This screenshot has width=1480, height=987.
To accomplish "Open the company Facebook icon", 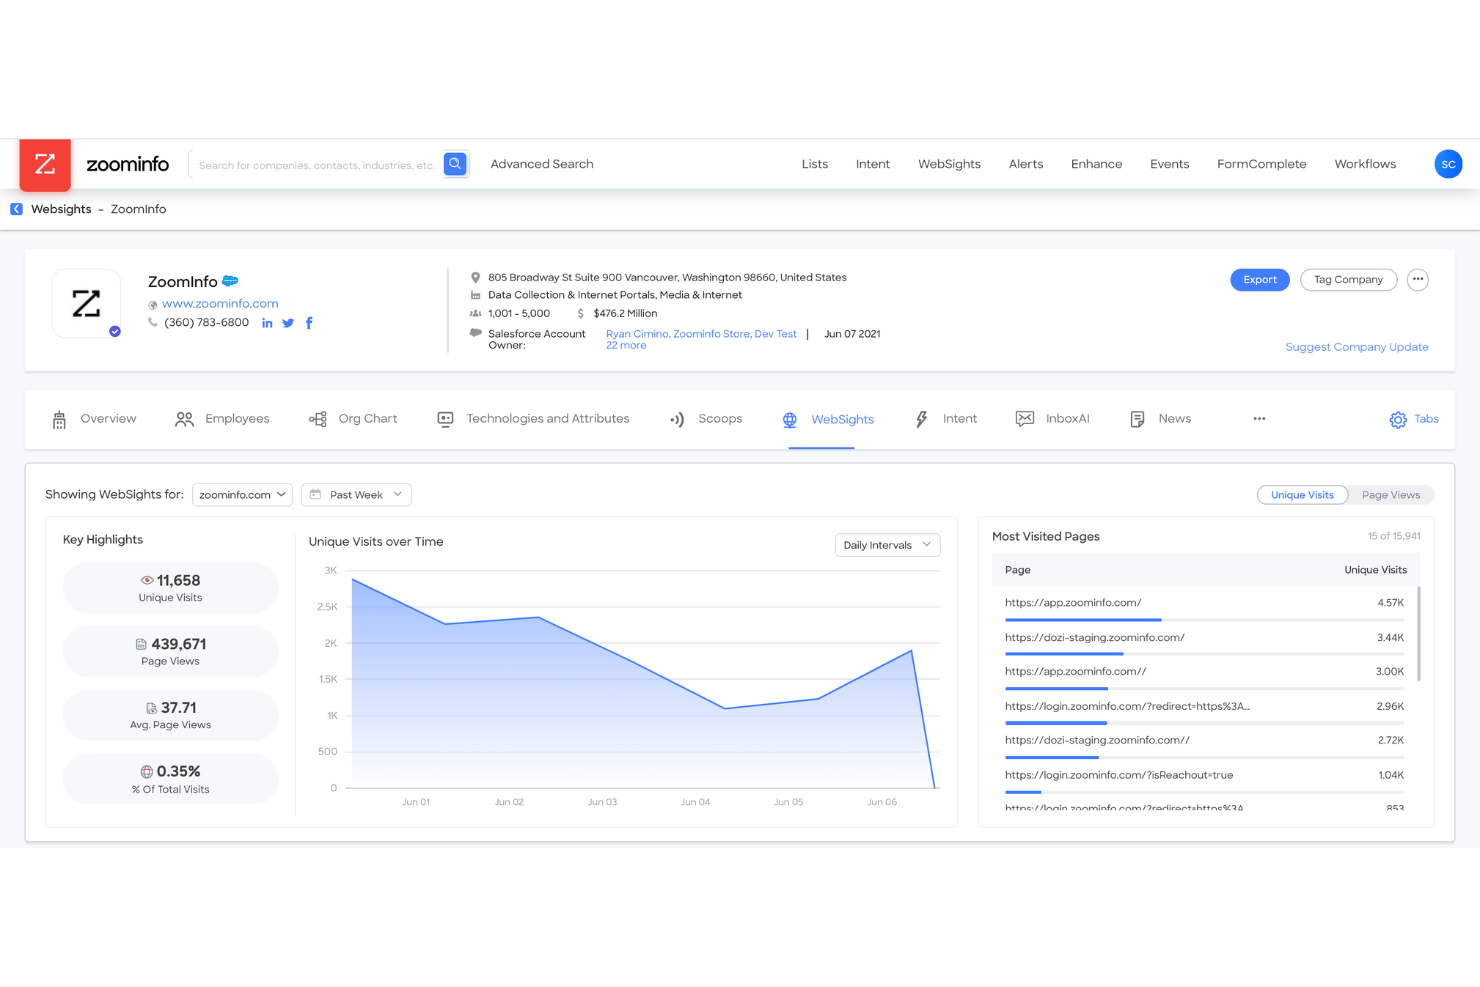I will (x=309, y=323).
